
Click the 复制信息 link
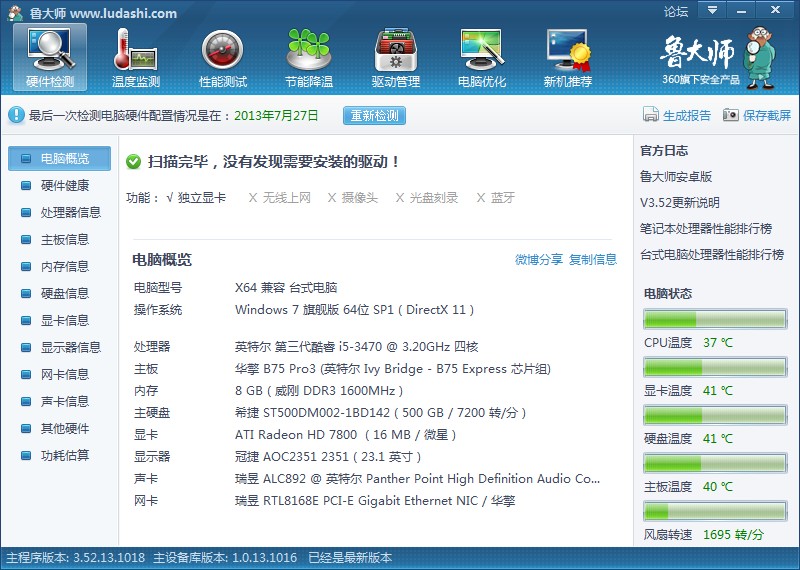click(x=593, y=260)
